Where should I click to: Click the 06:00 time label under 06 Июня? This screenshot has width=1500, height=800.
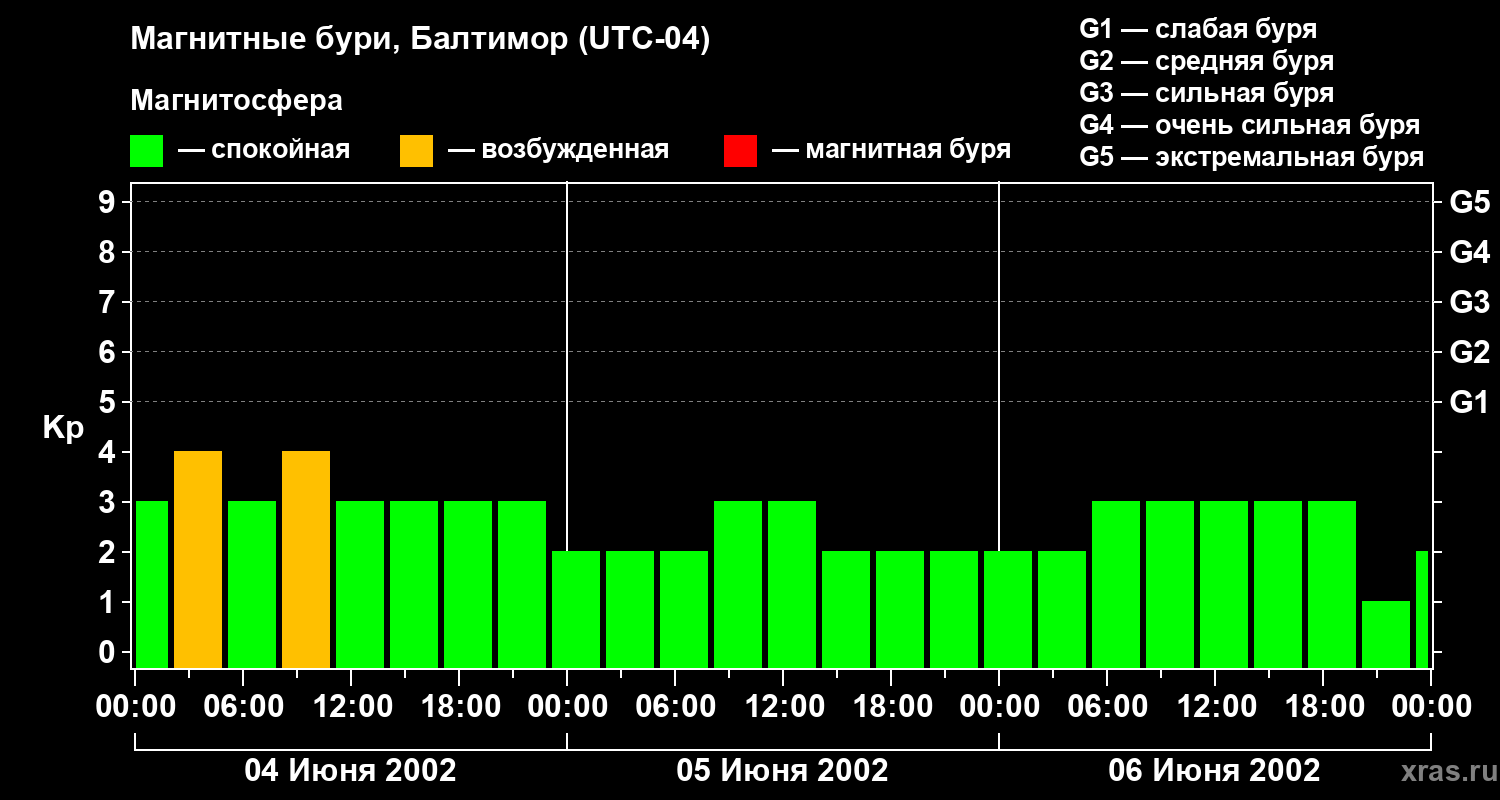click(1107, 707)
